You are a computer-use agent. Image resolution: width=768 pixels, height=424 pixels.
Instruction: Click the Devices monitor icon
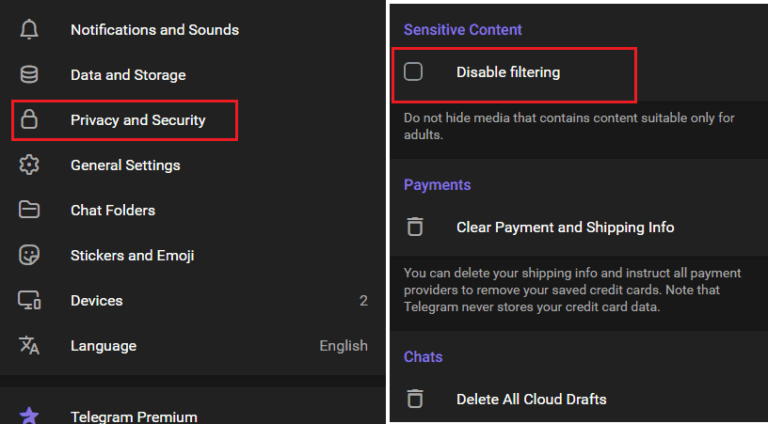29,300
